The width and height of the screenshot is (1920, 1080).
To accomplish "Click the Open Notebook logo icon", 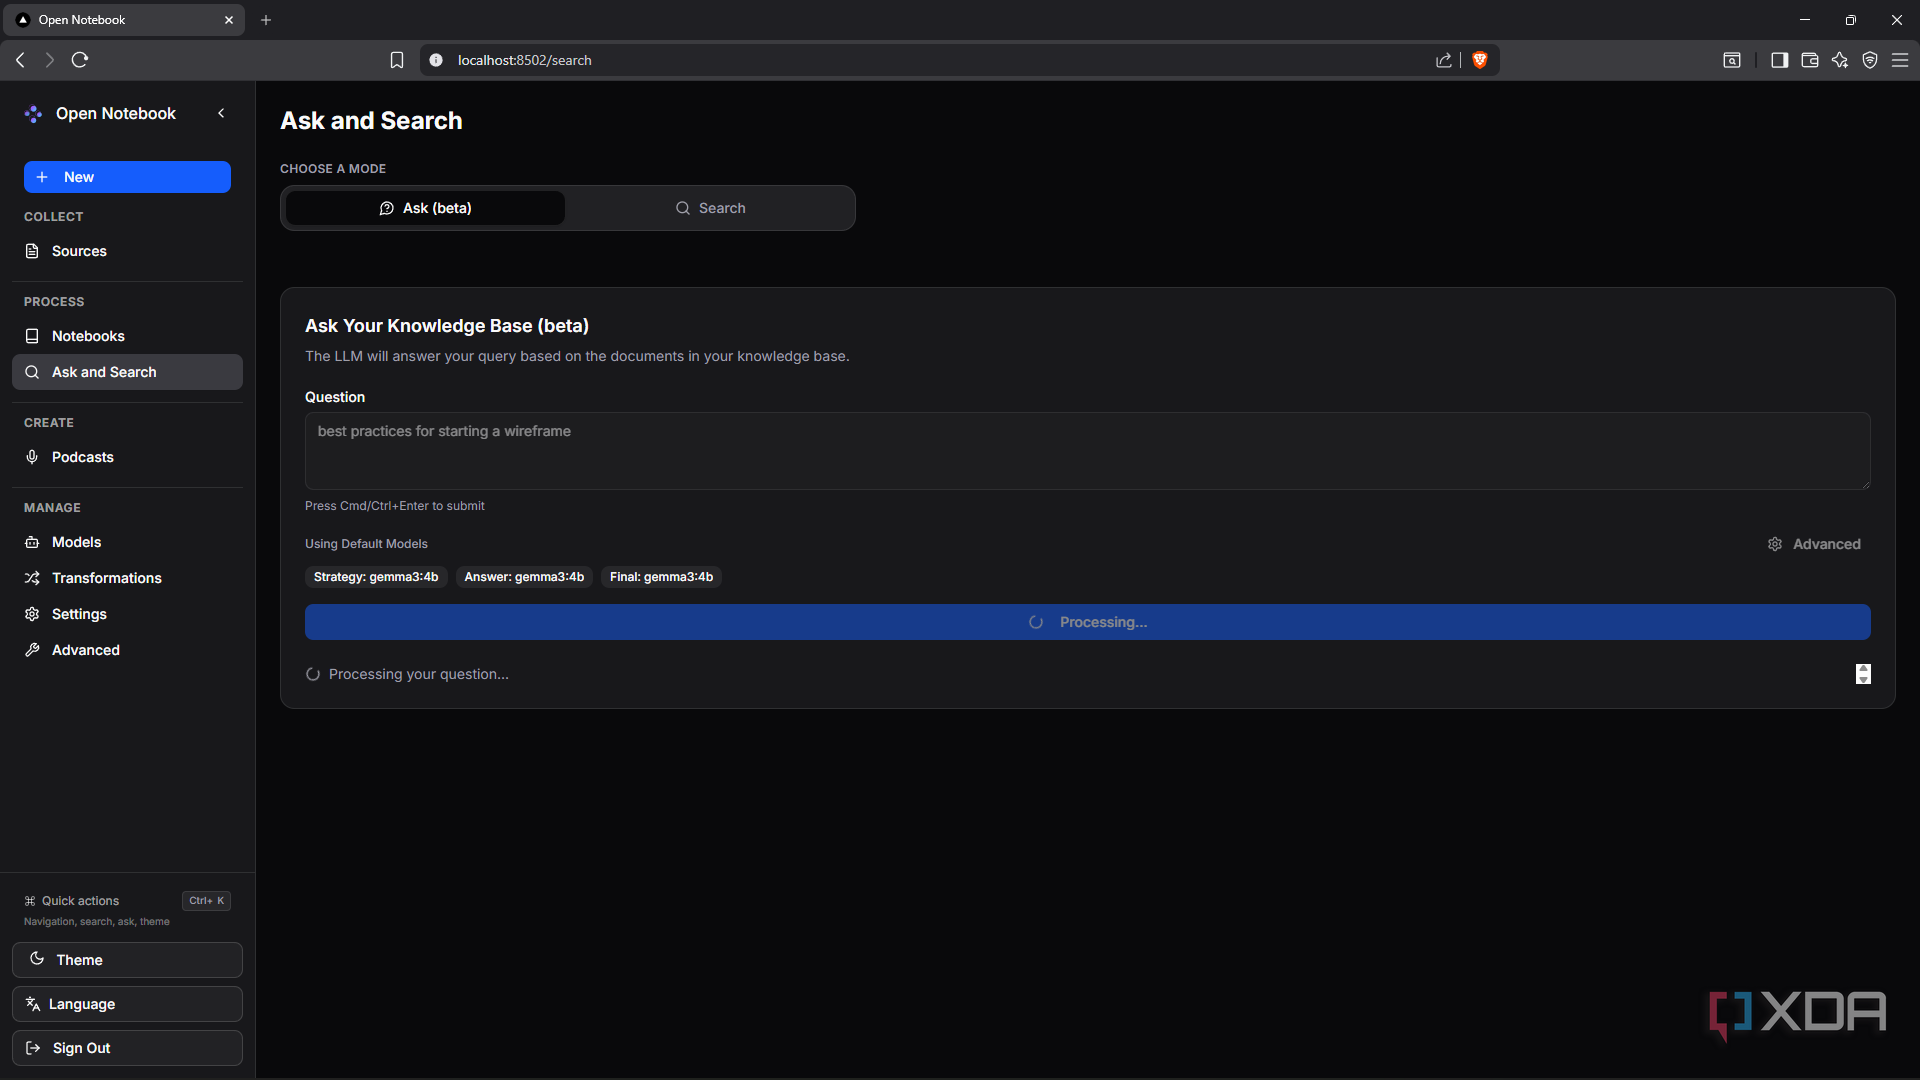I will (x=33, y=114).
